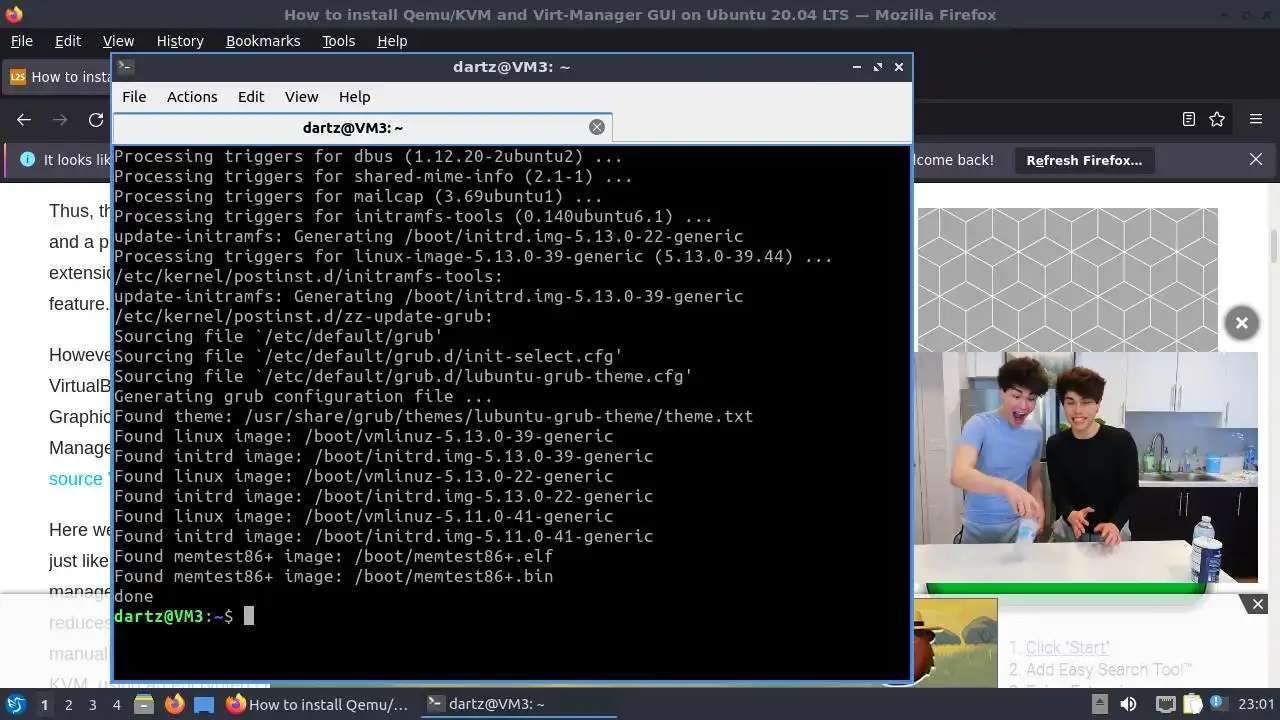Open the removable media eject tray icon
The height and width of the screenshot is (720, 1280).
(x=1099, y=704)
